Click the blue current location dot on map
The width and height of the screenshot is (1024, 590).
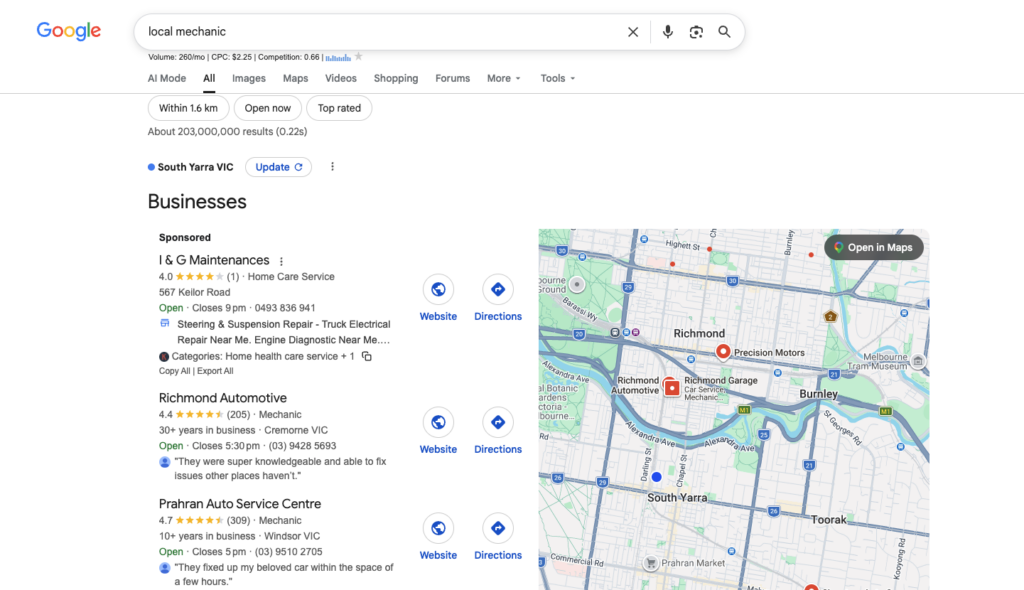[656, 477]
